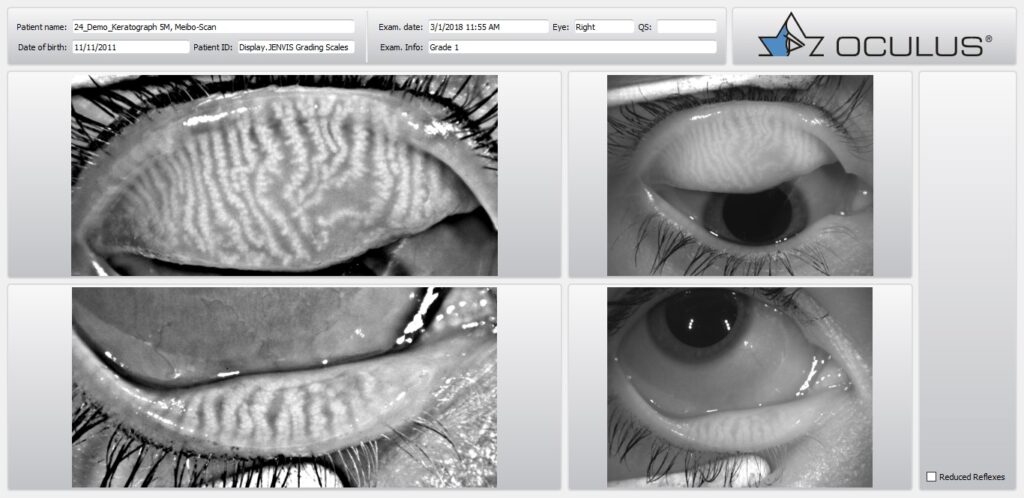Enable the Reduced Reflexes checkbox
This screenshot has height=498, width=1024.
pos(932,477)
